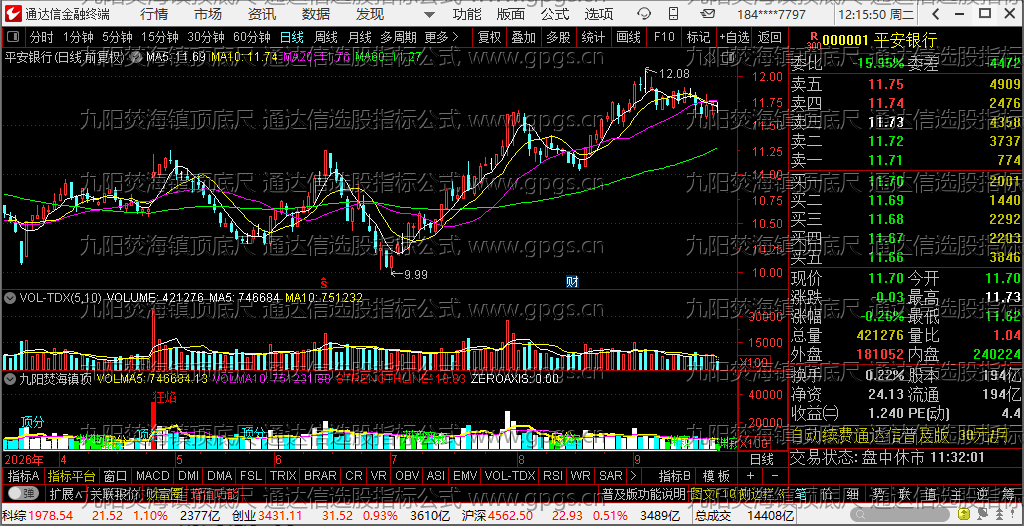Select the 60分钟 period

point(251,37)
